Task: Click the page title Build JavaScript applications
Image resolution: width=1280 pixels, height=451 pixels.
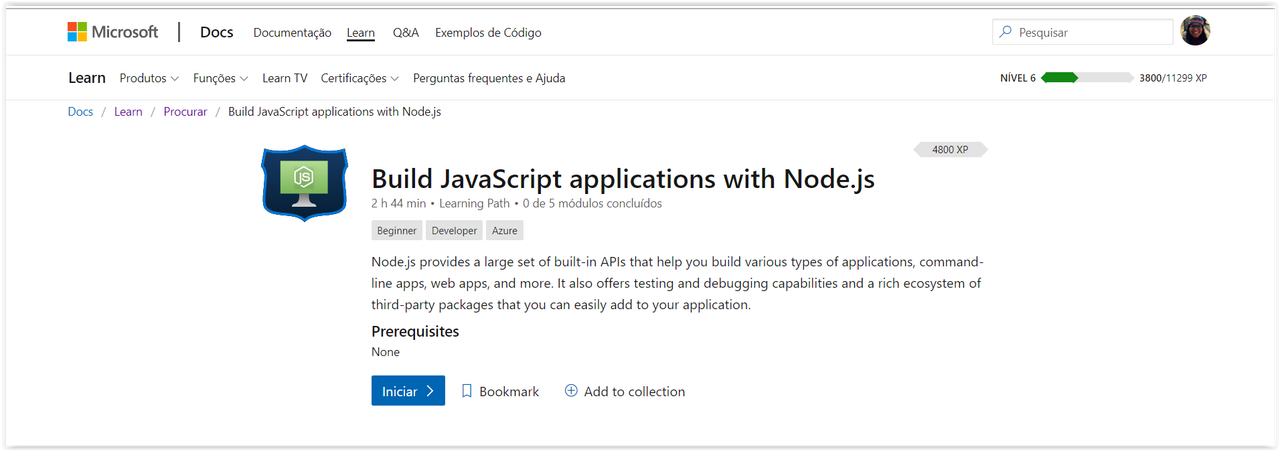Action: (x=623, y=179)
